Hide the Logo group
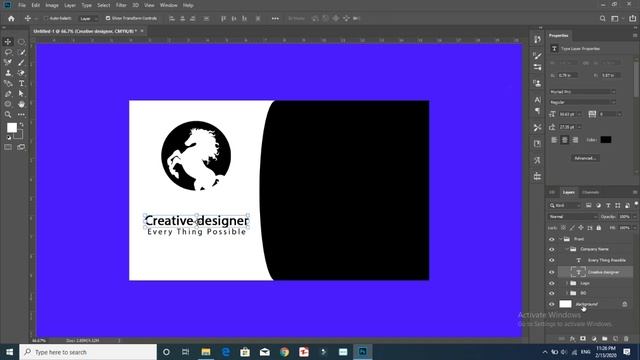Image resolution: width=640 pixels, height=360 pixels. click(x=552, y=283)
